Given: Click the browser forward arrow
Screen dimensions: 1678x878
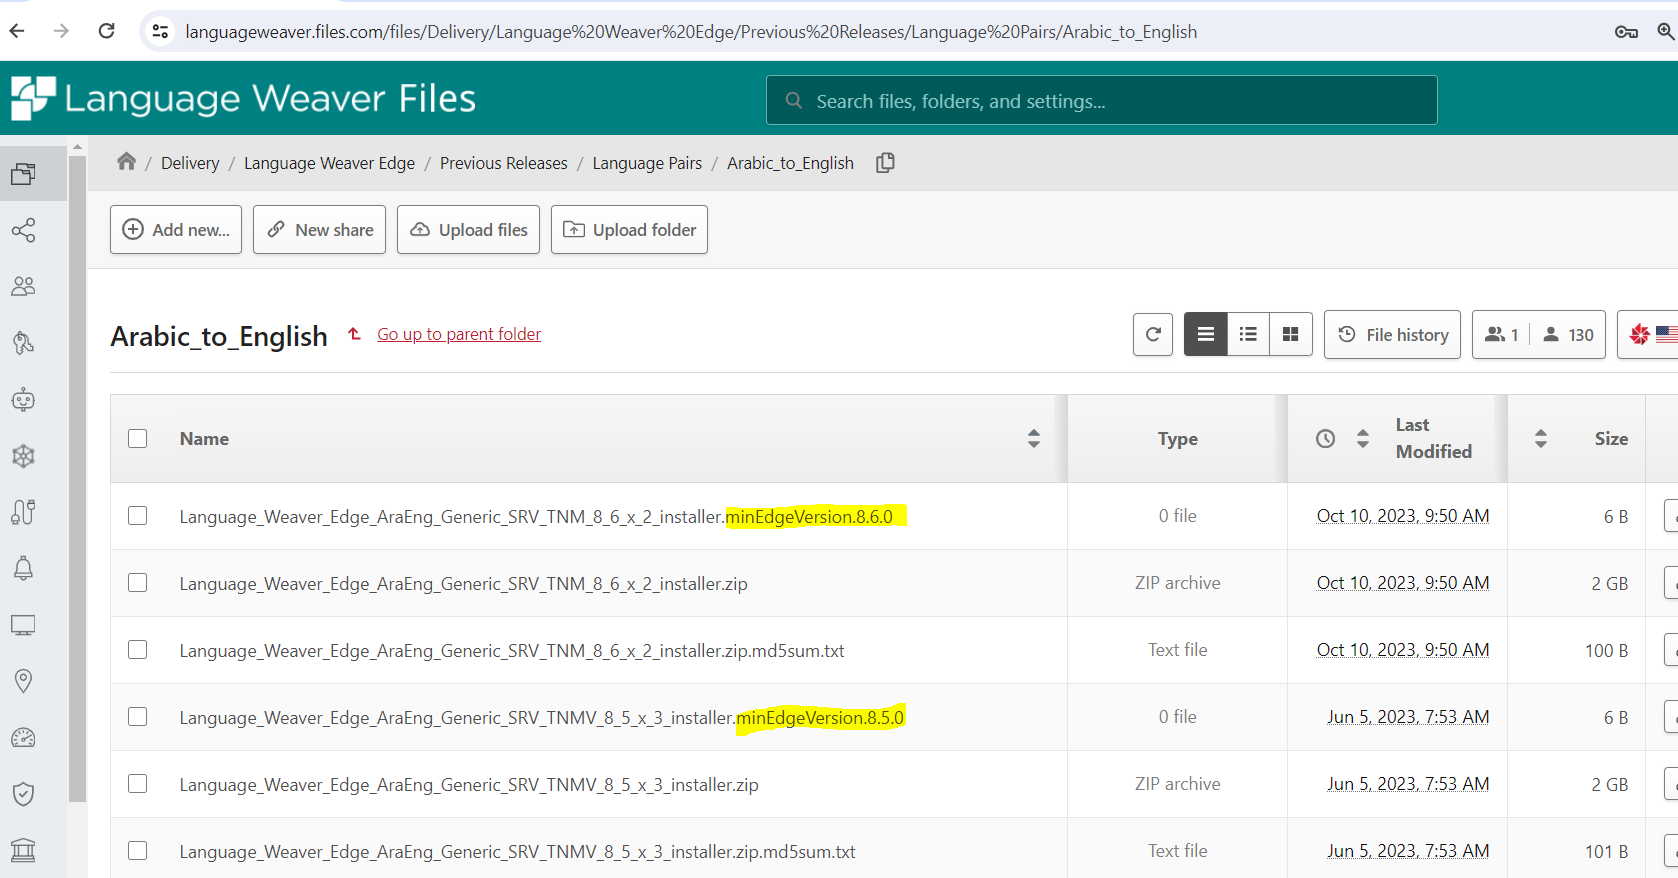Looking at the screenshot, I should click(x=61, y=31).
